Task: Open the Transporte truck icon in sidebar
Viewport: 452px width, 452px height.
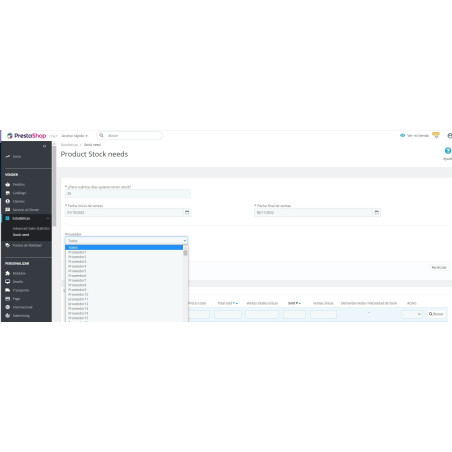Action: click(8, 290)
